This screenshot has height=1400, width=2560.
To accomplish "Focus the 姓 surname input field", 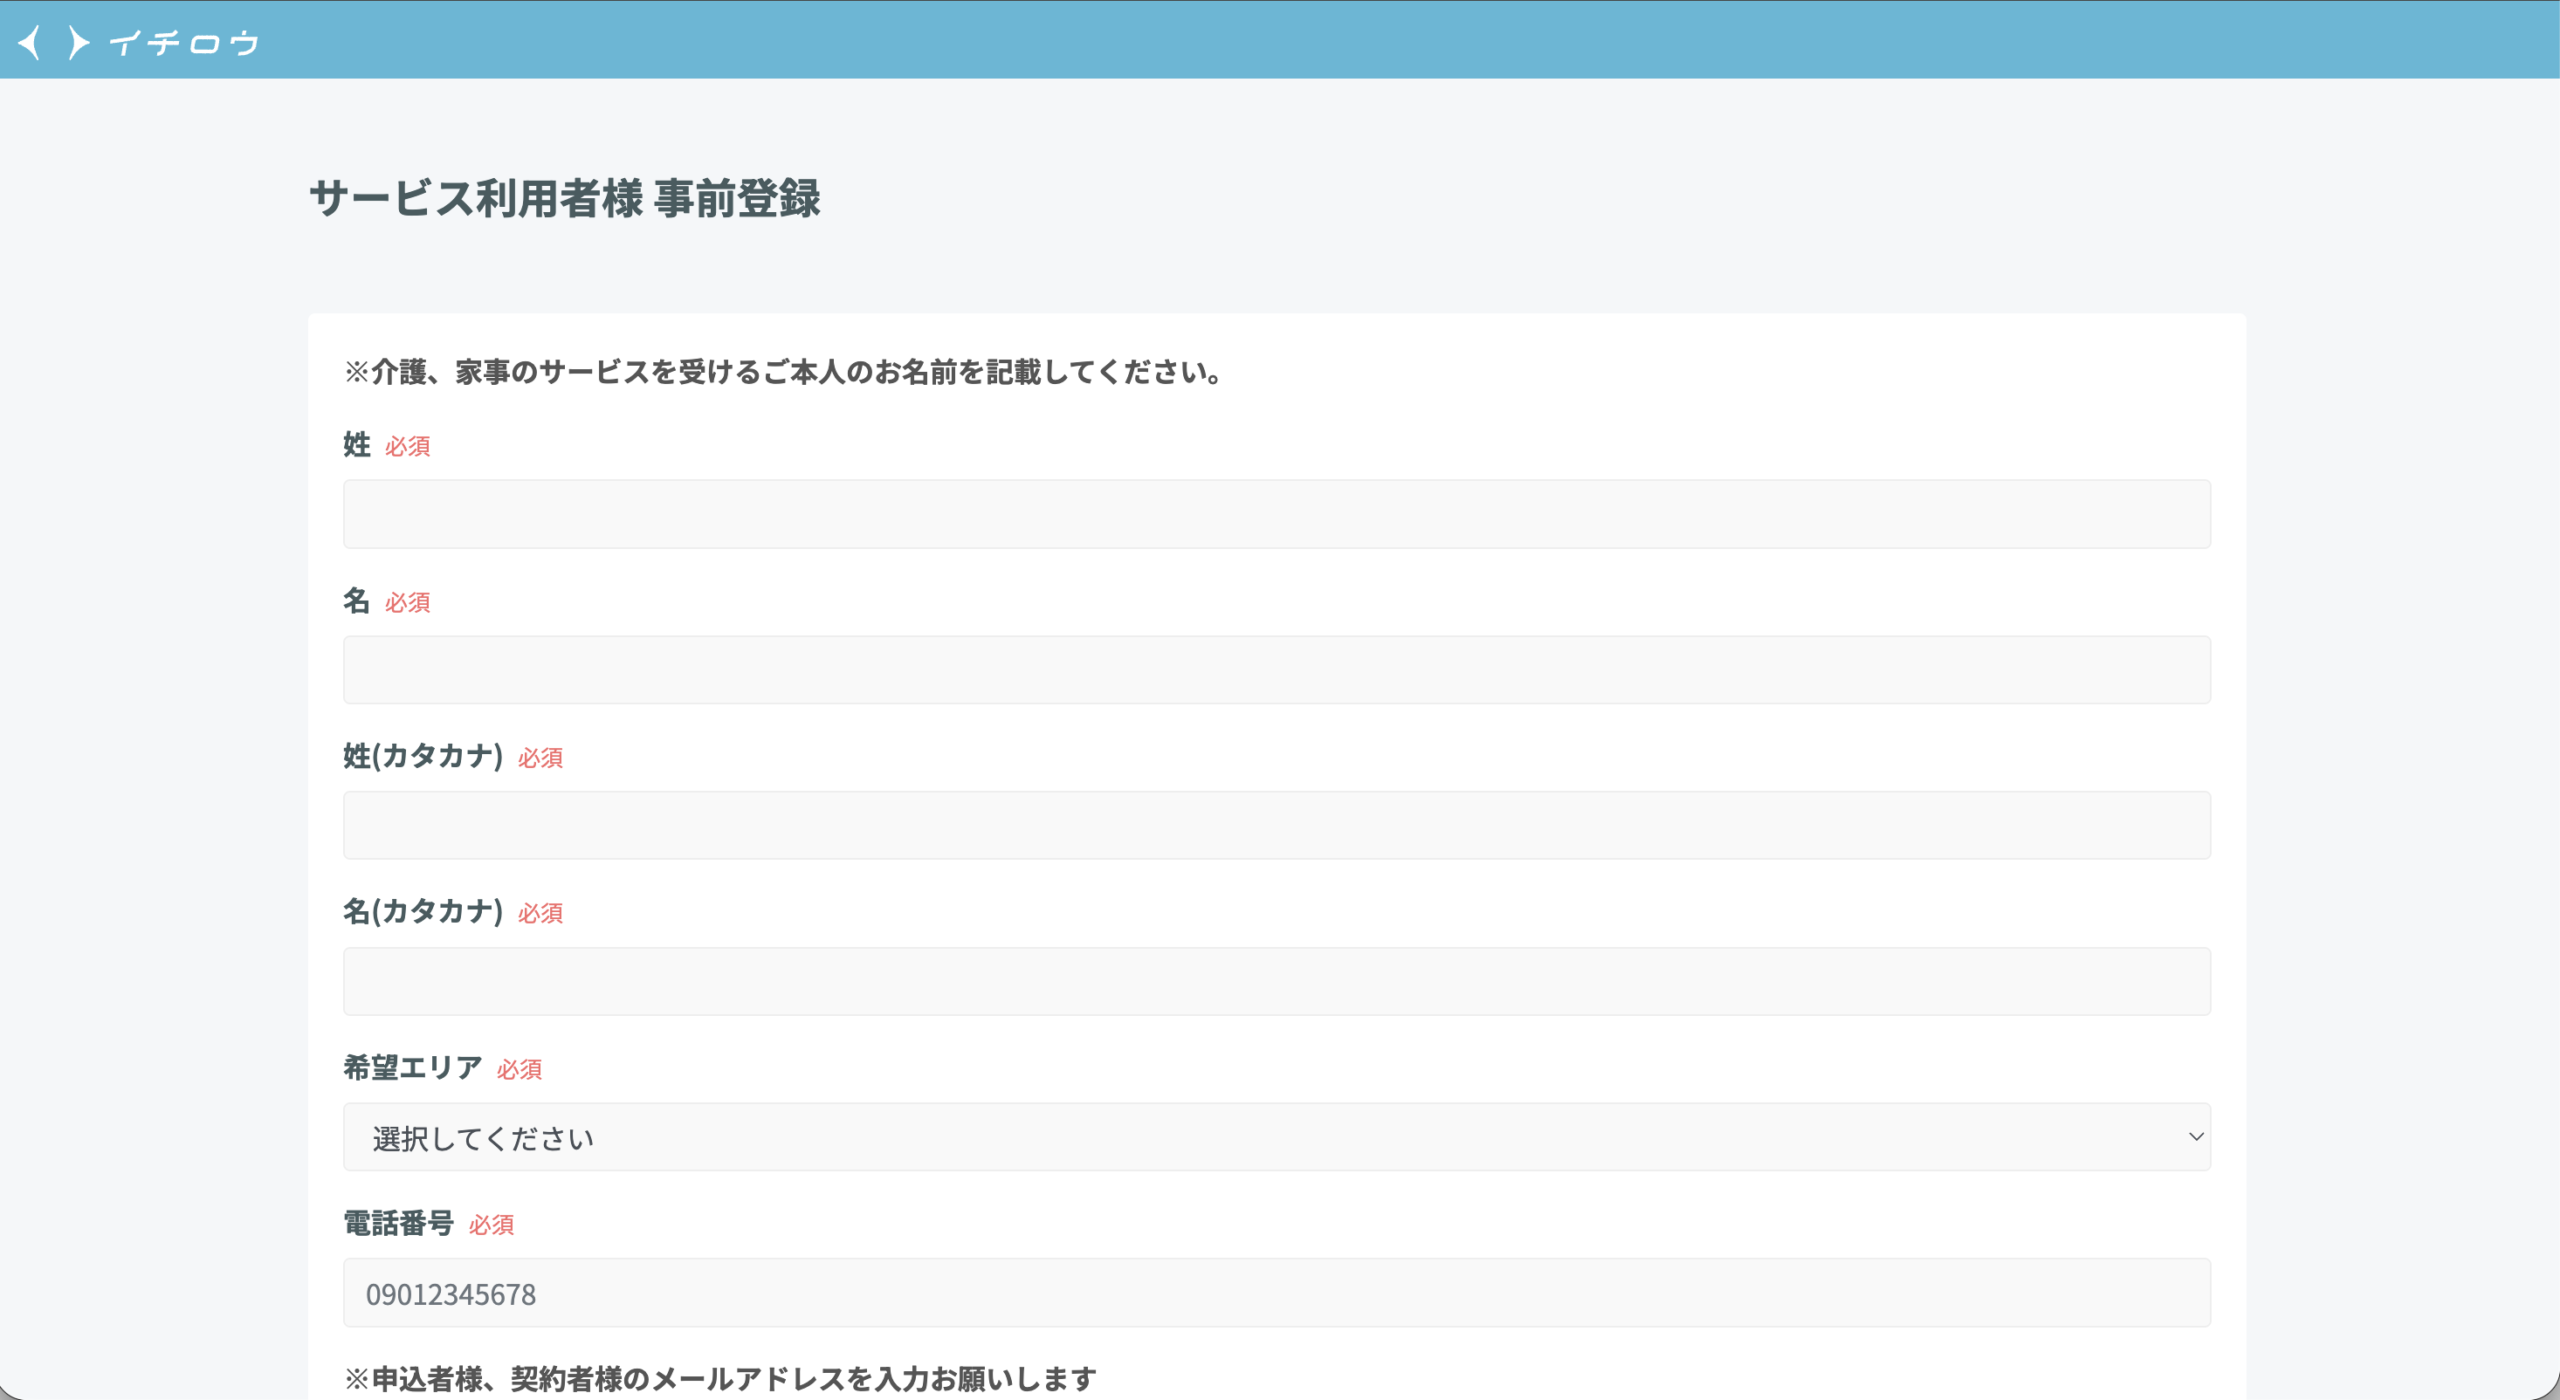I will point(1276,514).
